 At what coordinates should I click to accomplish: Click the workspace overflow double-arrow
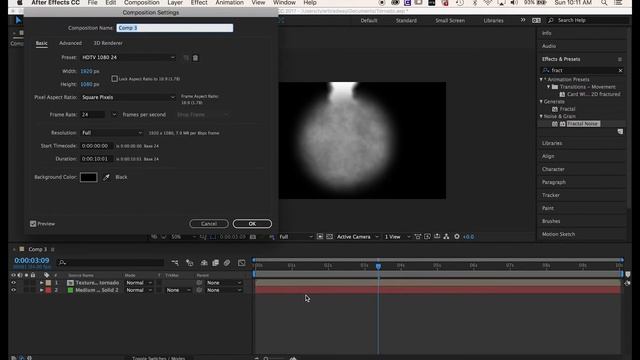pyautogui.click(x=523, y=20)
